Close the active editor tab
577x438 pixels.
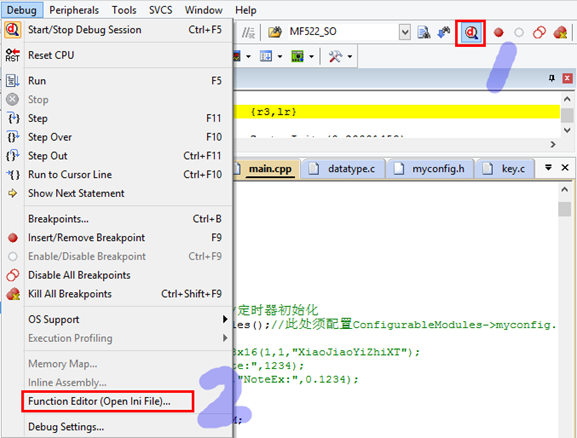click(x=565, y=167)
